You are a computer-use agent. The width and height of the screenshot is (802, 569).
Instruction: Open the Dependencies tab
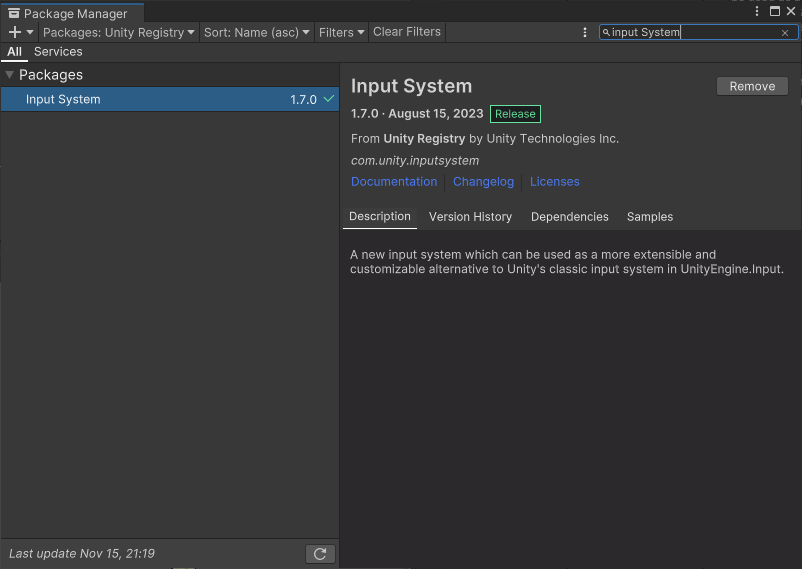(569, 217)
